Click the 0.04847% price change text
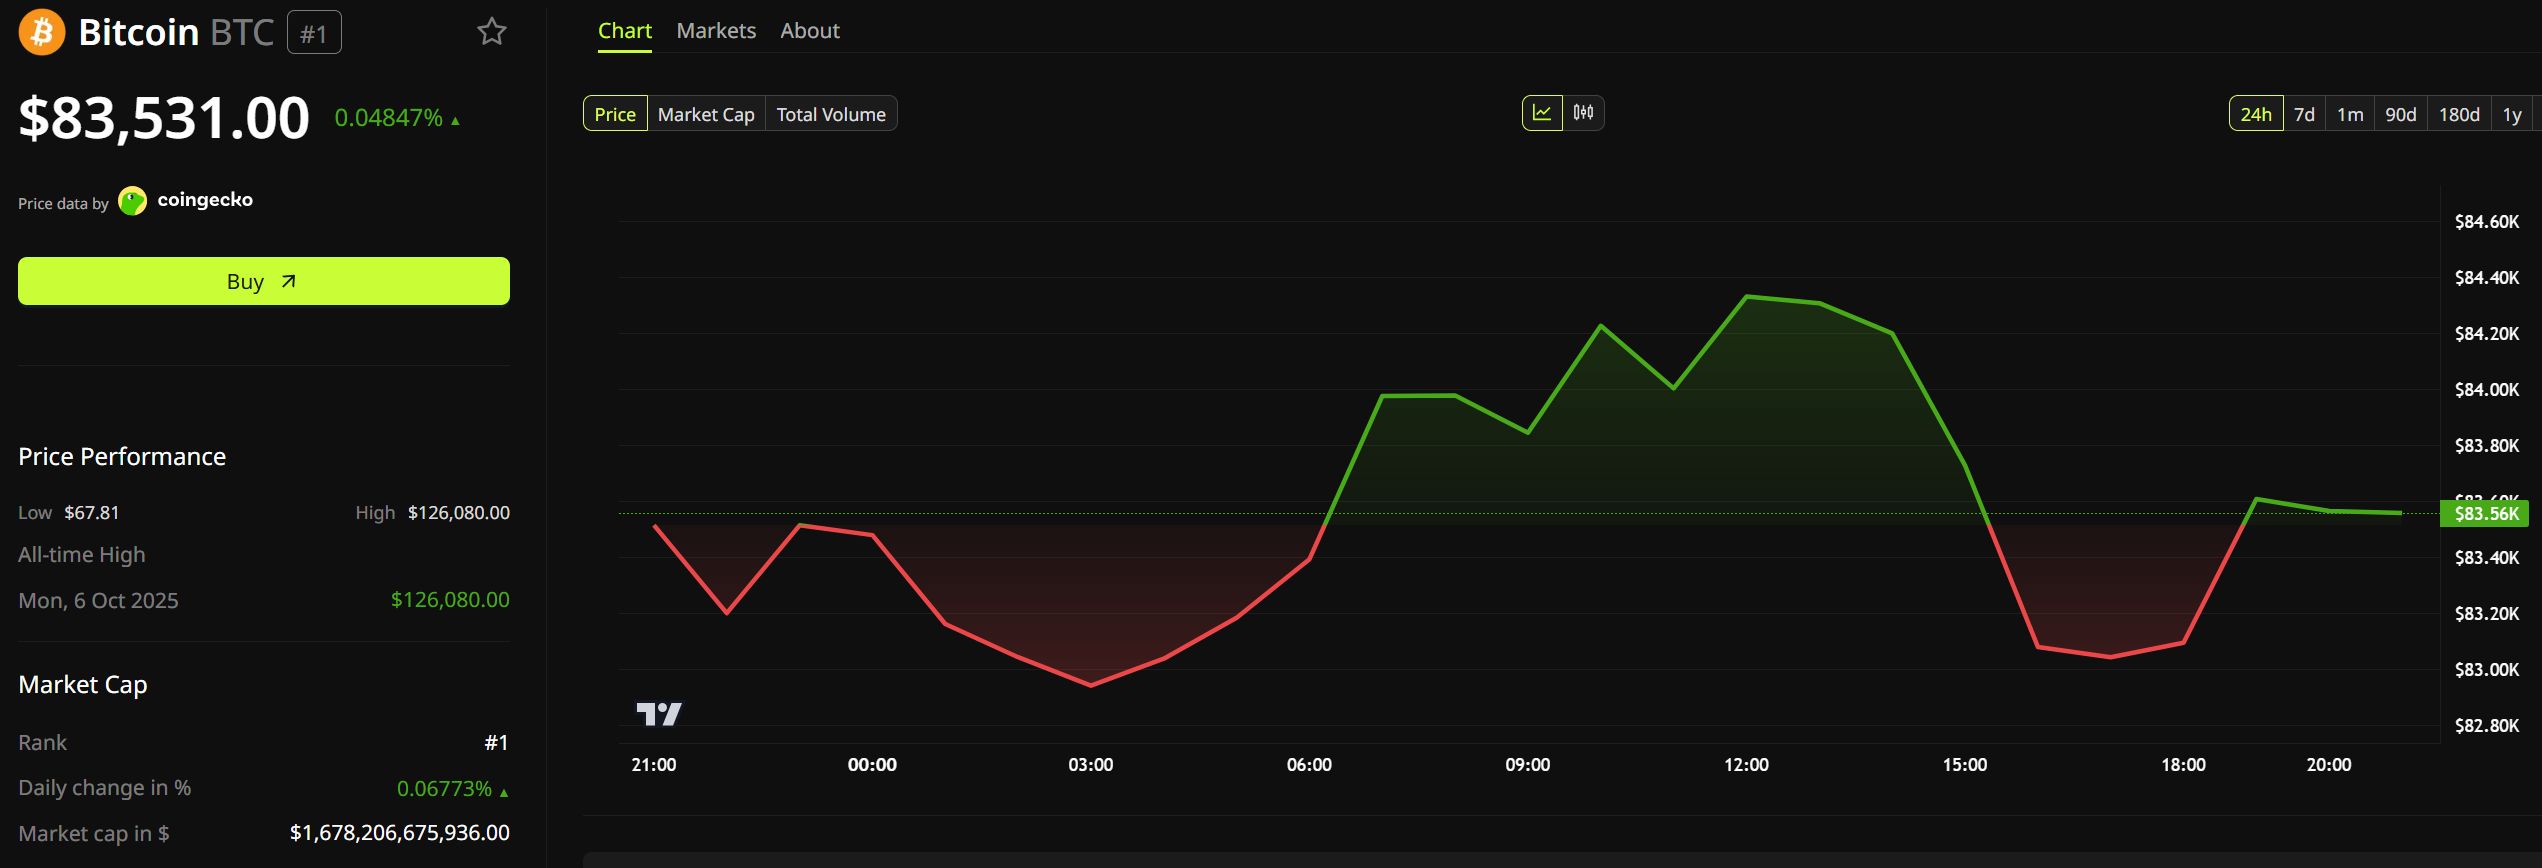The width and height of the screenshot is (2542, 868). (x=388, y=118)
